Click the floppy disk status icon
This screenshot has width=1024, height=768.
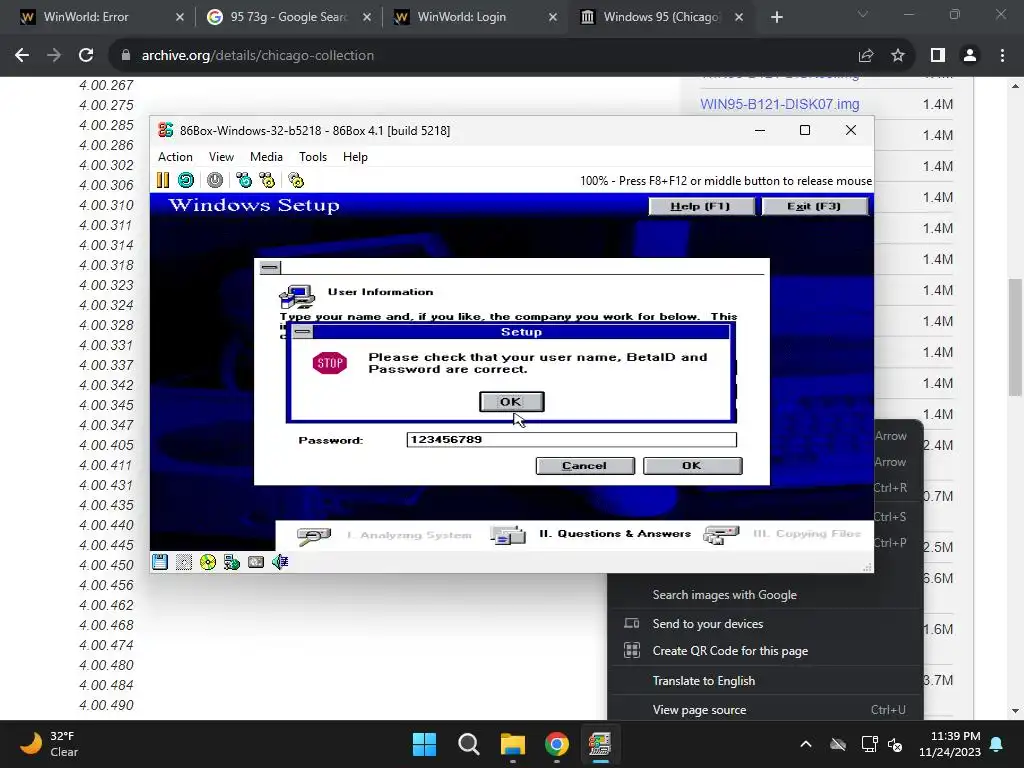tap(160, 562)
